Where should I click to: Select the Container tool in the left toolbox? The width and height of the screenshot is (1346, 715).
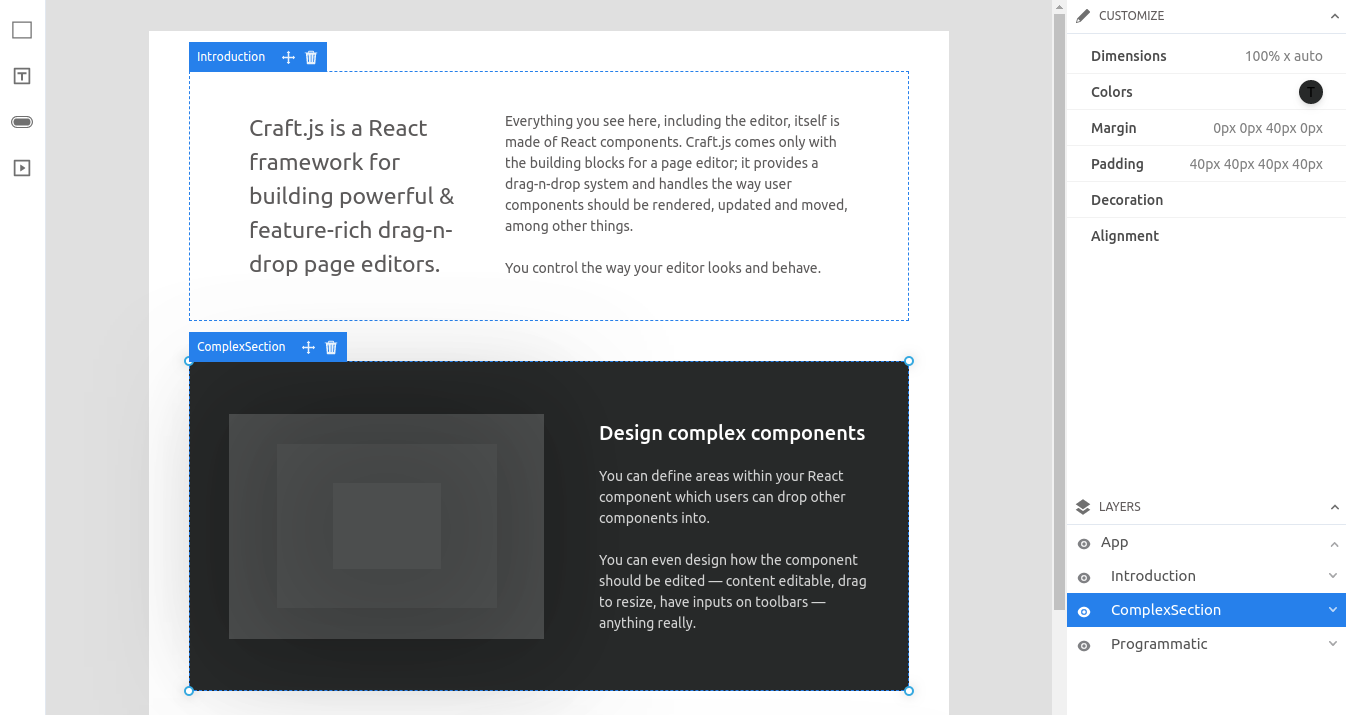[22, 30]
